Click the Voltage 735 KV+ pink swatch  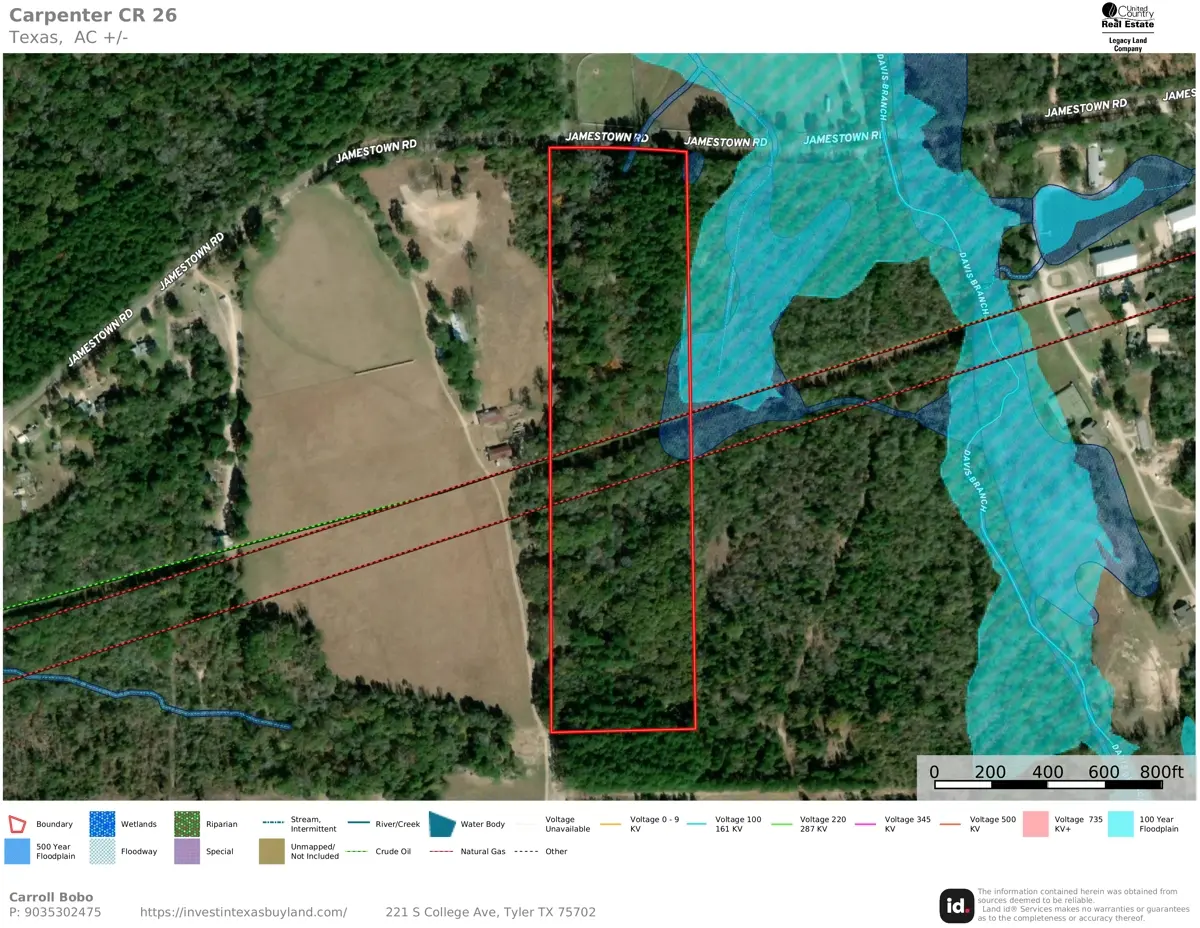tap(1036, 824)
